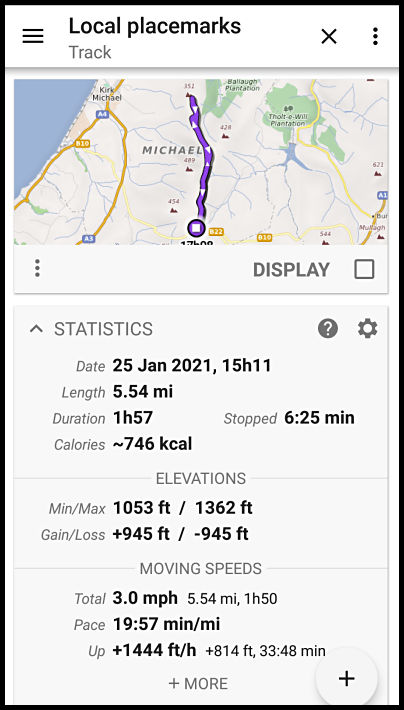Open the hamburger navigation menu

[33, 36]
